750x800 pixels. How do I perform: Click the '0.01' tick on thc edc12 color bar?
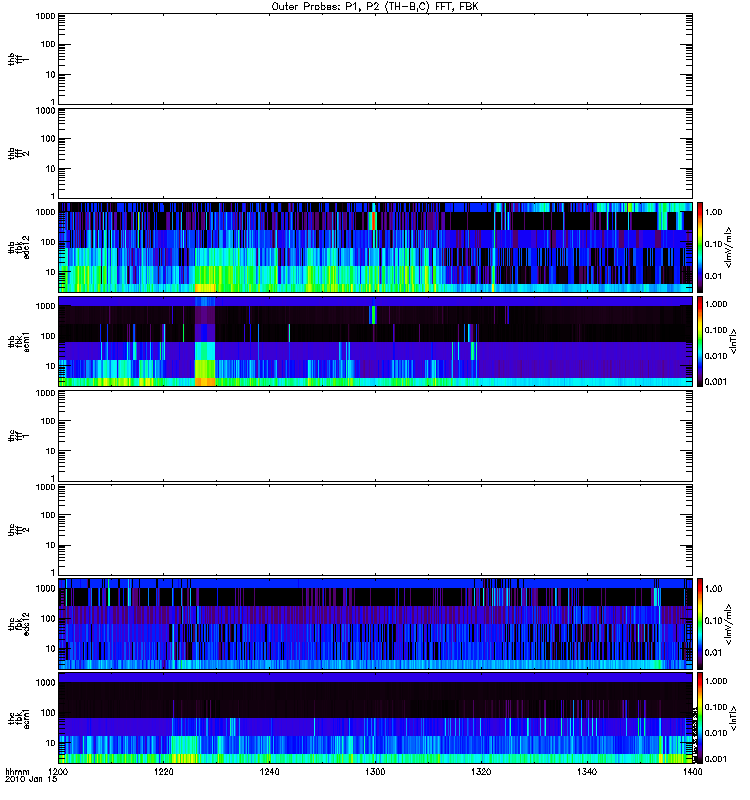[x=713, y=653]
